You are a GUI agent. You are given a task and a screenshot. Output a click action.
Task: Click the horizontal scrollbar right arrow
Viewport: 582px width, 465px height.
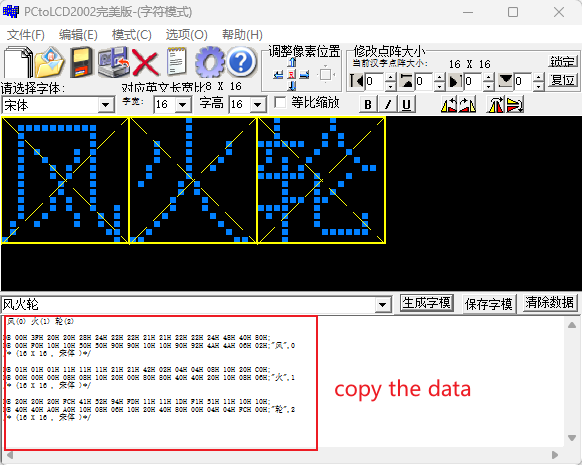pyautogui.click(x=555, y=455)
